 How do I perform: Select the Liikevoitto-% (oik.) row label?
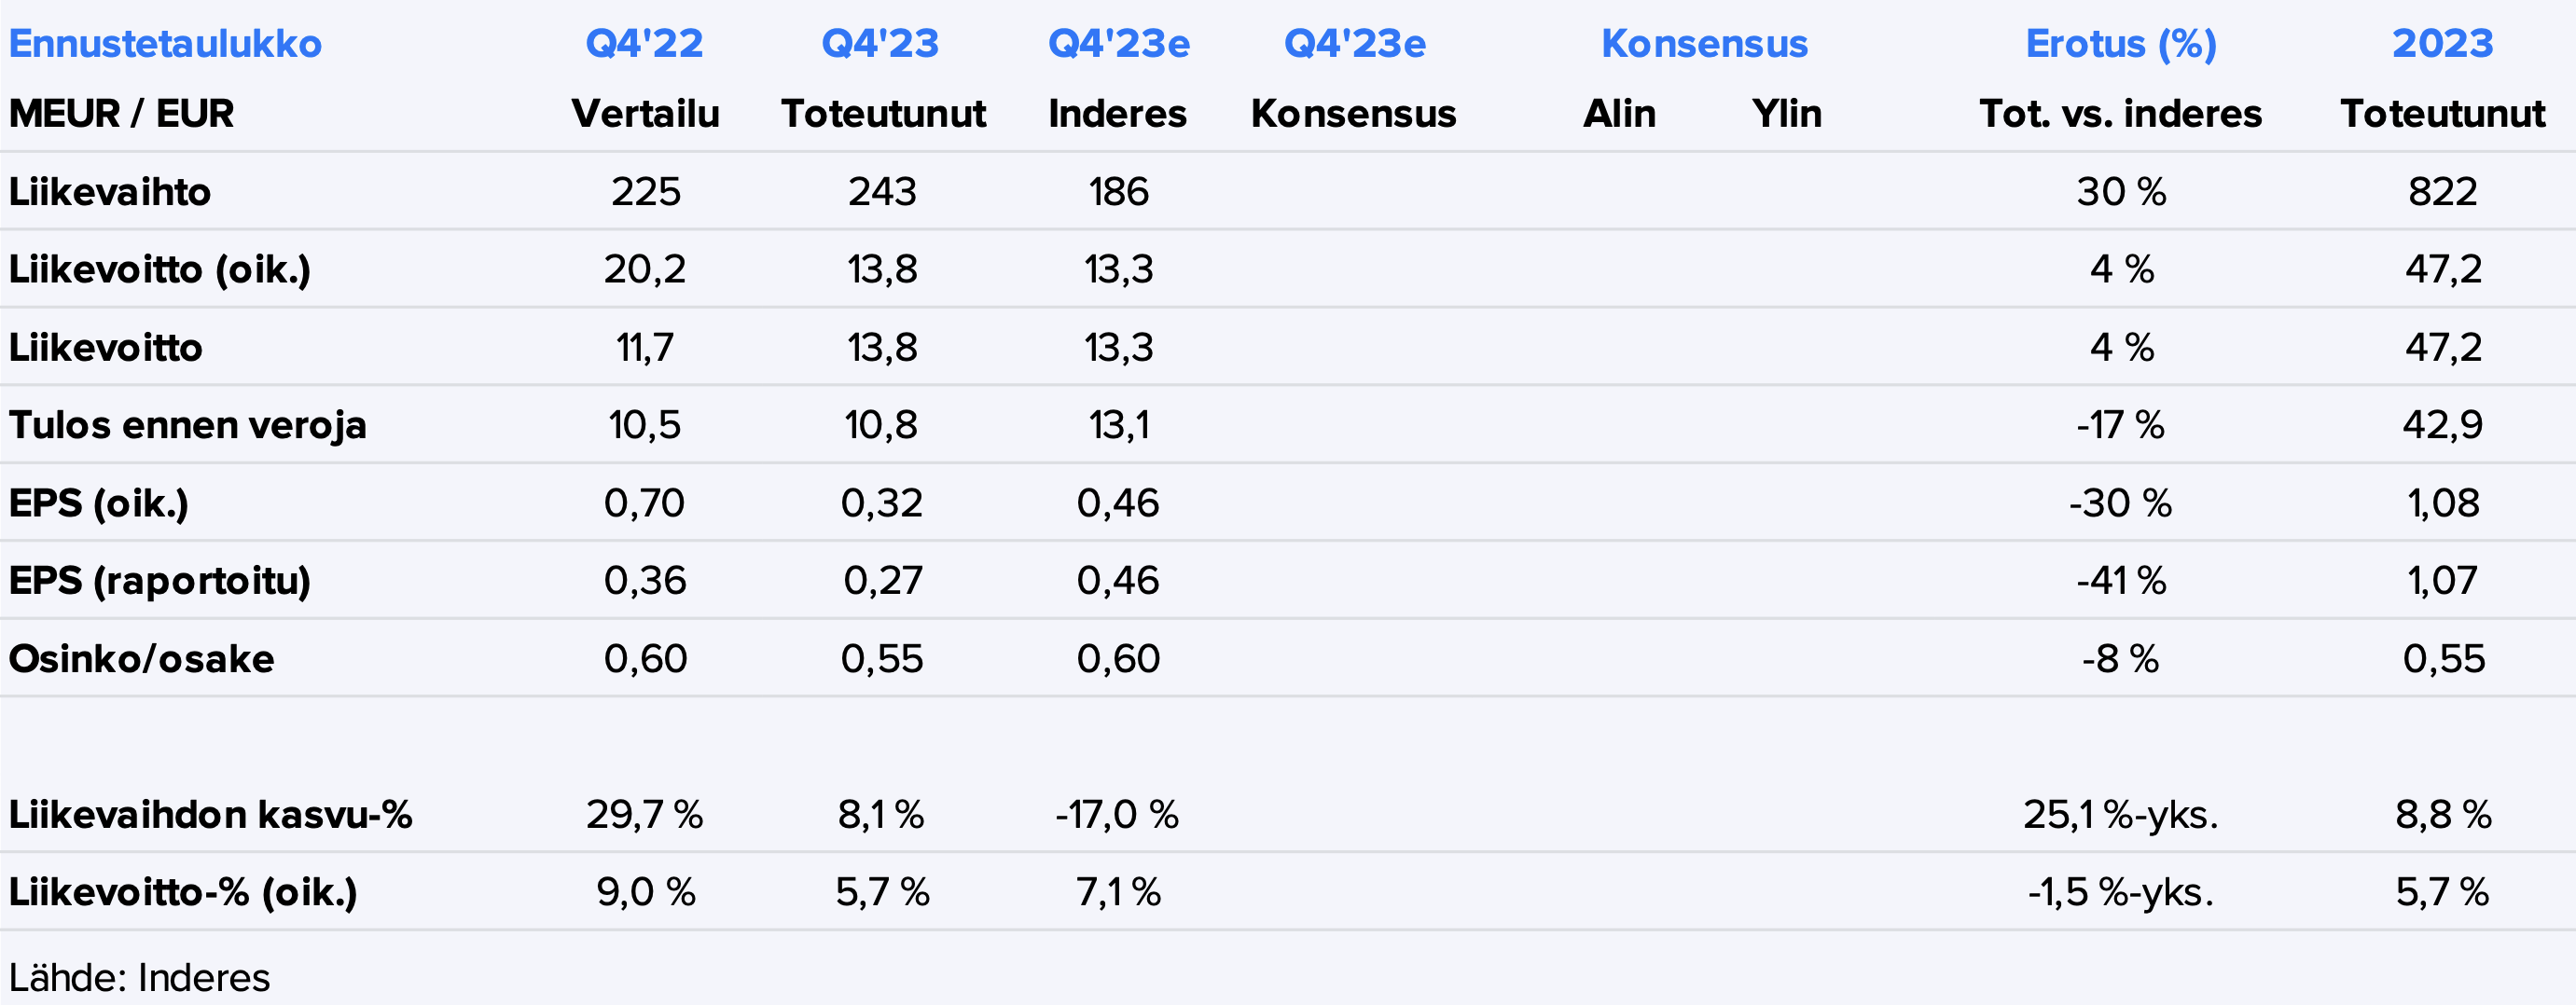click(183, 892)
